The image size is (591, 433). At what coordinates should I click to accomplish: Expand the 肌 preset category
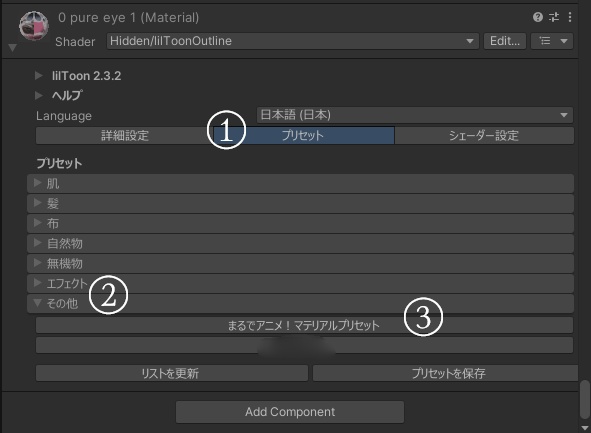tap(300, 184)
